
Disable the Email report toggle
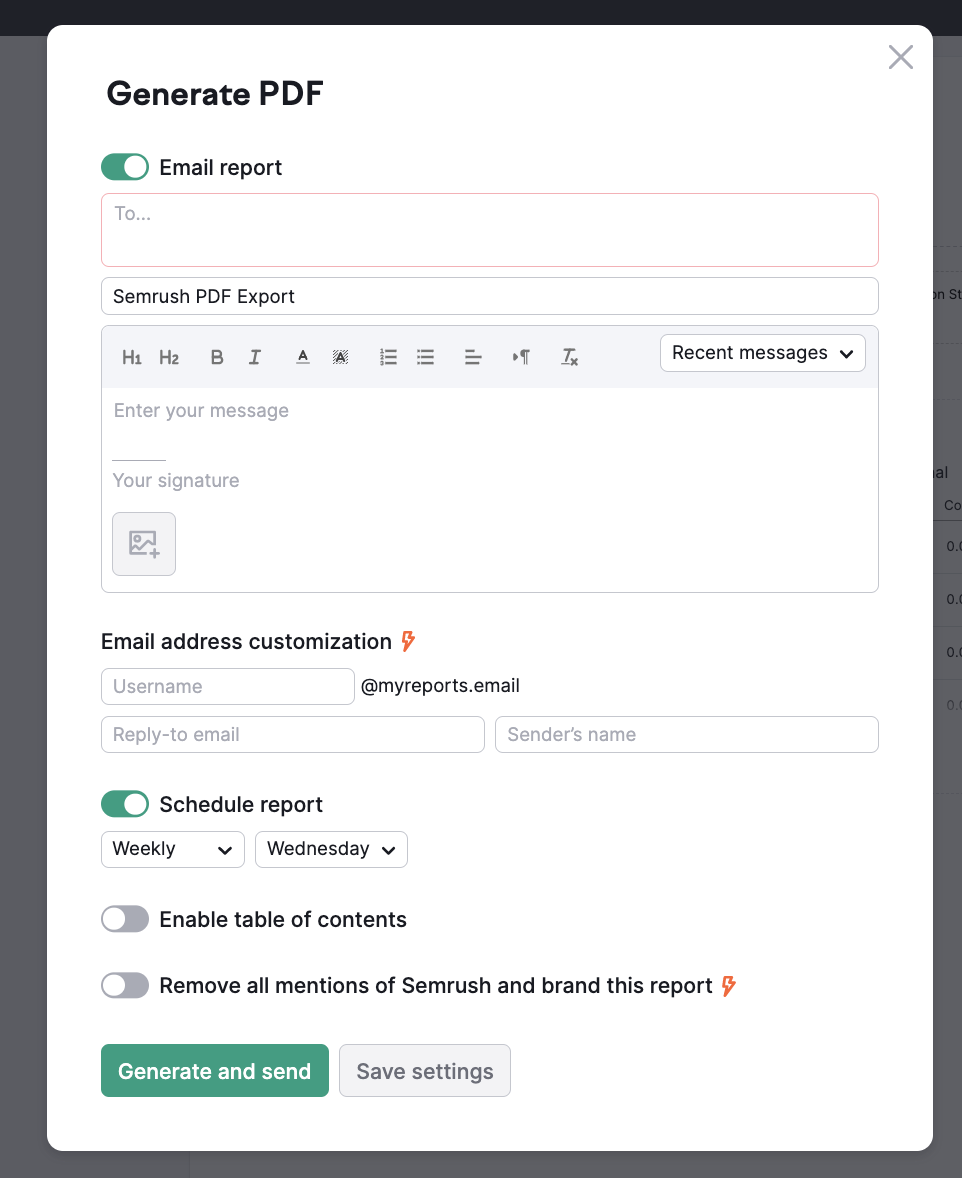click(x=125, y=167)
